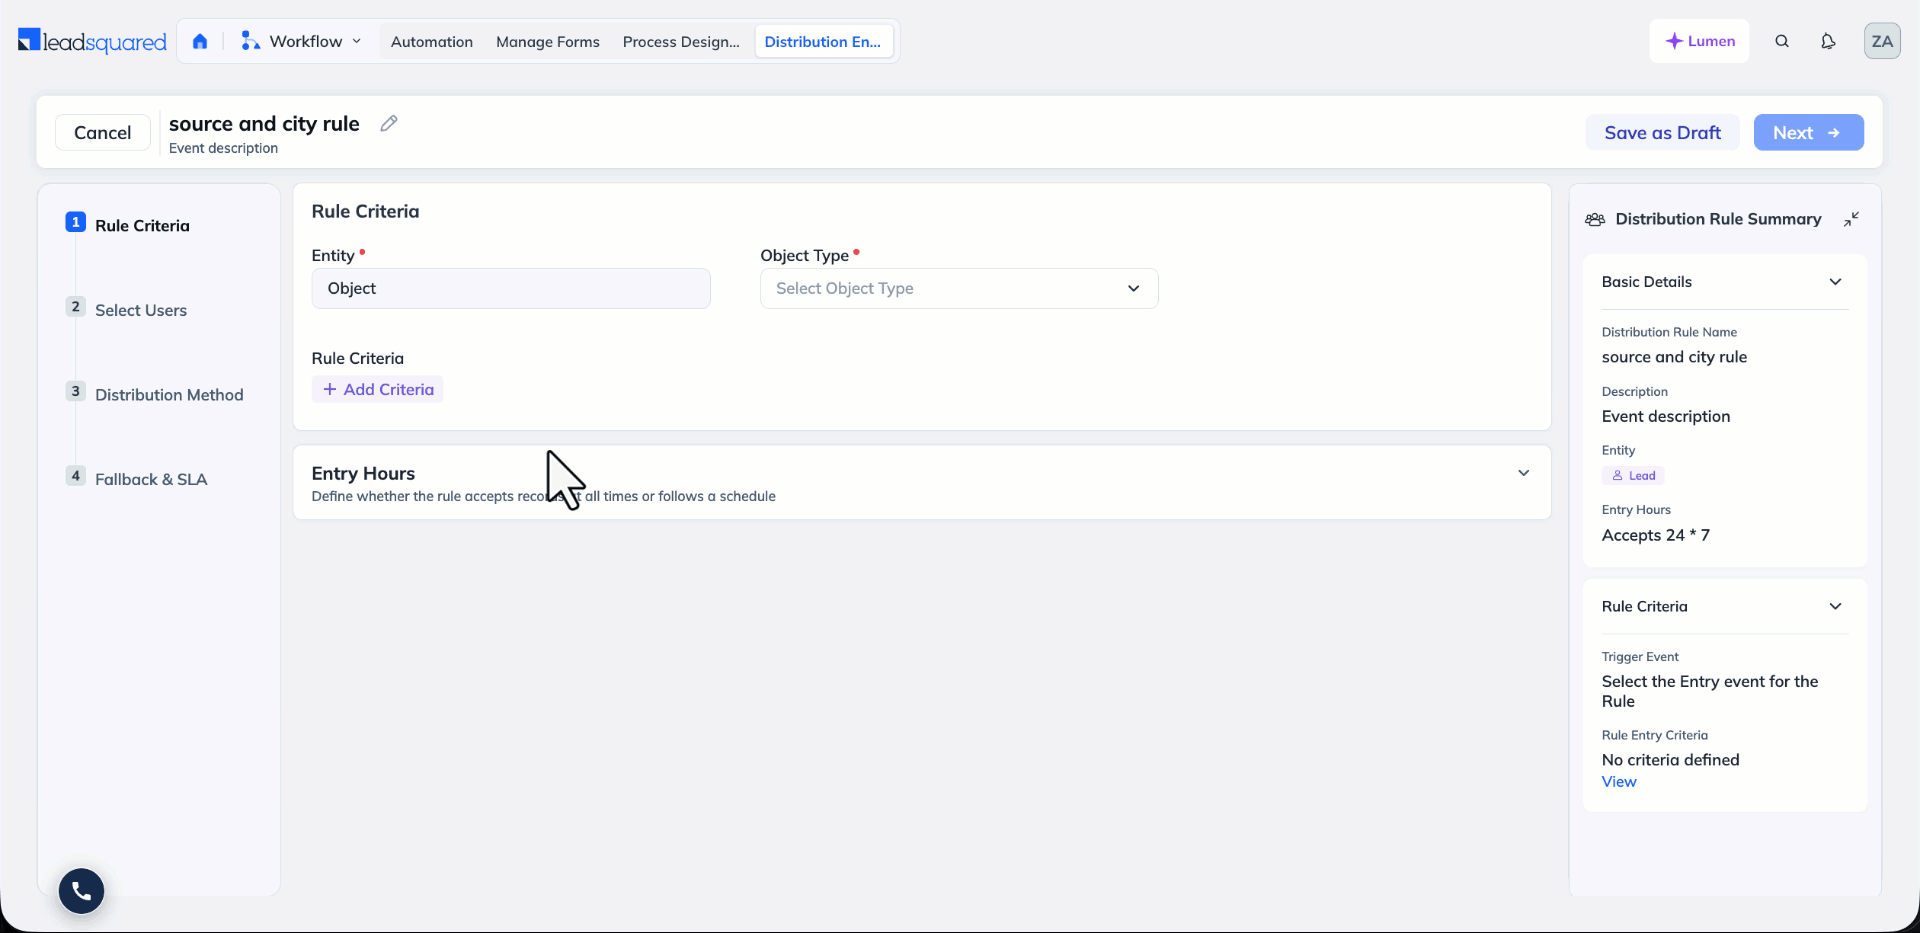Click Save as Draft
The height and width of the screenshot is (933, 1920).
(x=1662, y=132)
